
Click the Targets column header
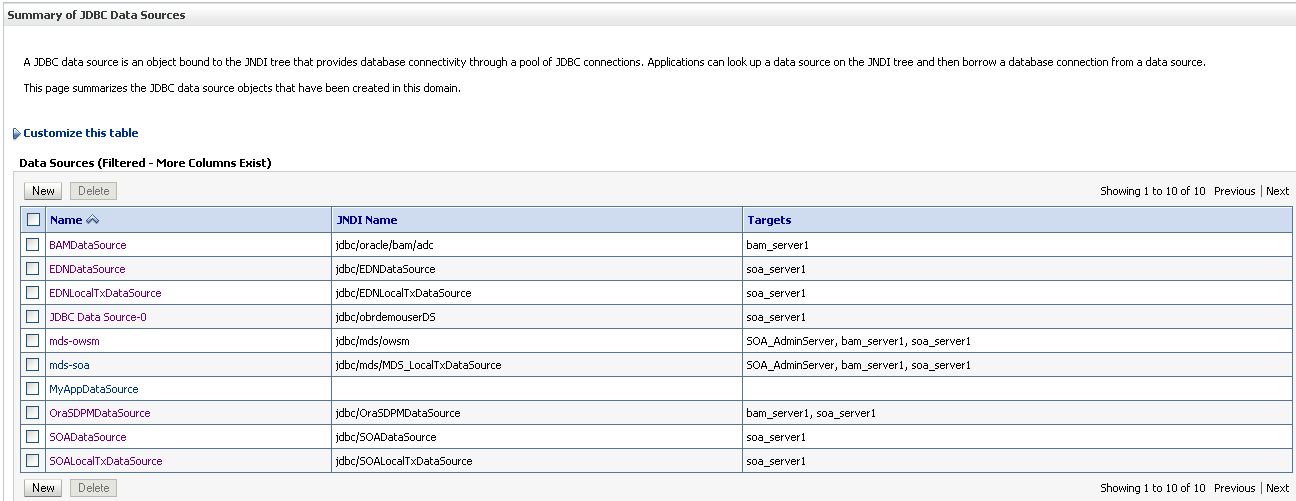[x=768, y=220]
